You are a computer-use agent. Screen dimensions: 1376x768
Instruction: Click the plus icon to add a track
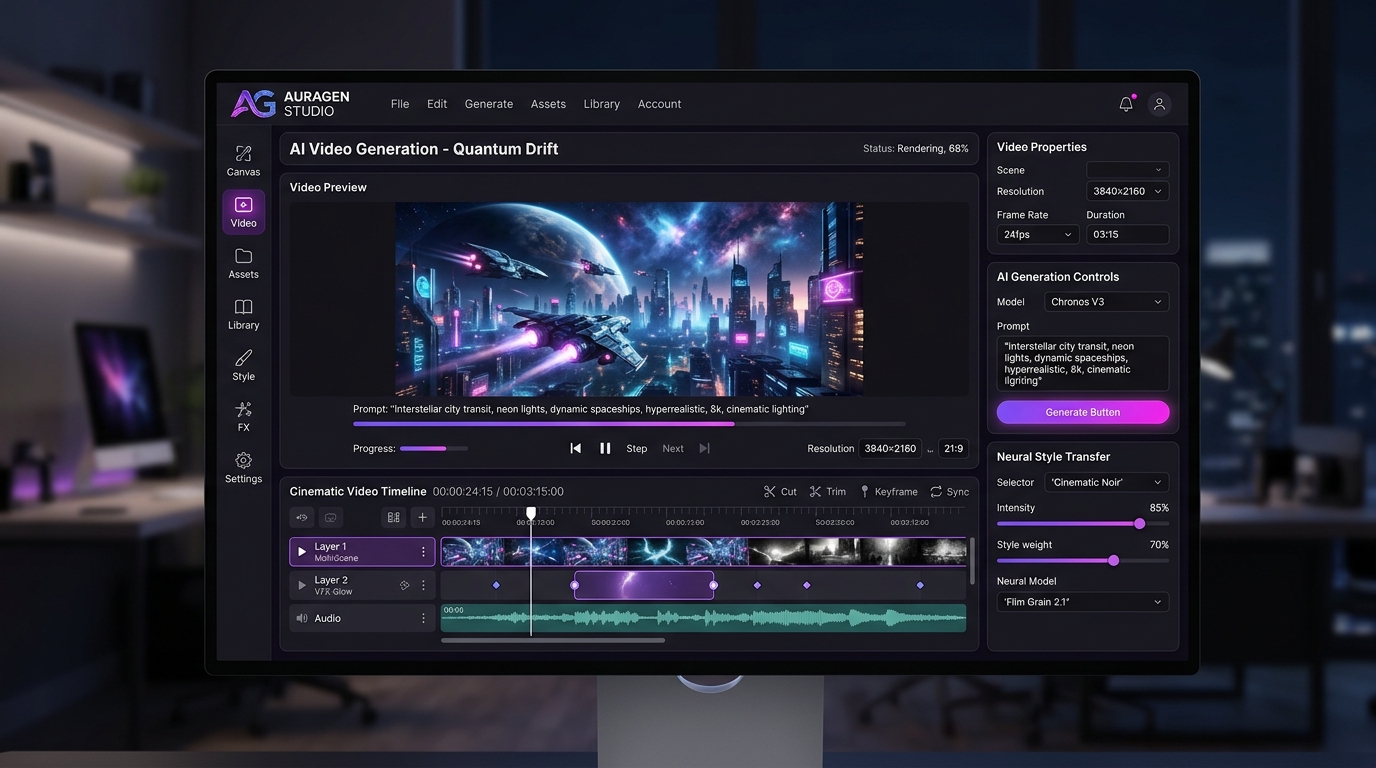[422, 517]
